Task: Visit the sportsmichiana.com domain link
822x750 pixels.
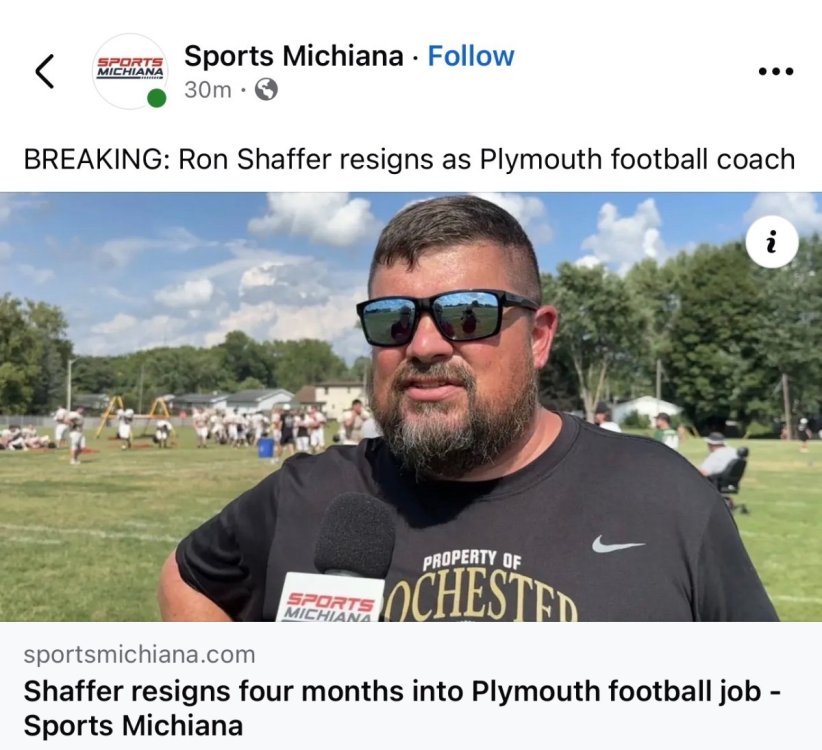Action: point(139,655)
